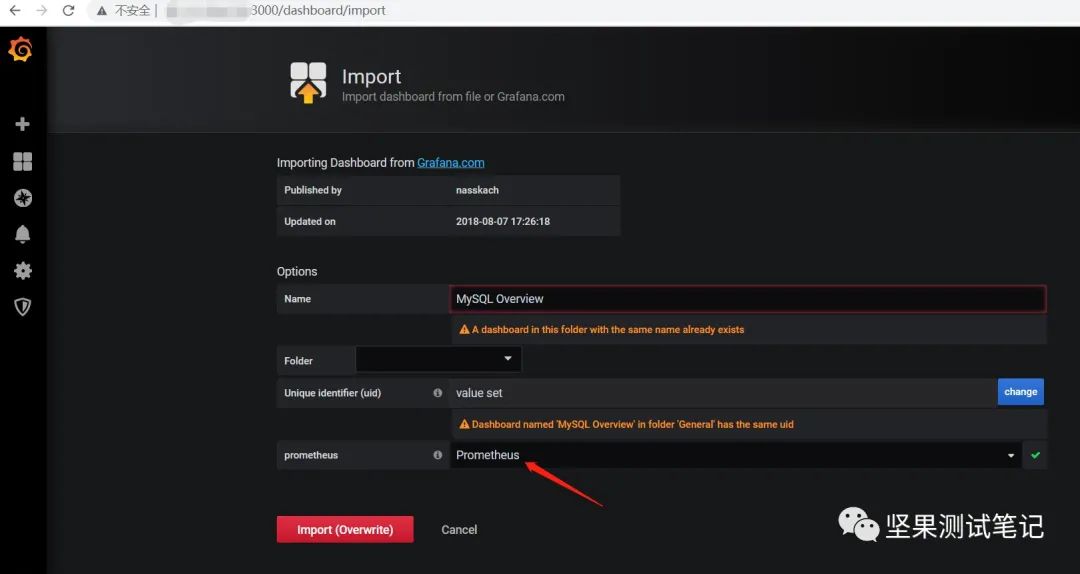The image size is (1080, 574).
Task: Open the Create plus menu in sidebar
Action: click(23, 124)
